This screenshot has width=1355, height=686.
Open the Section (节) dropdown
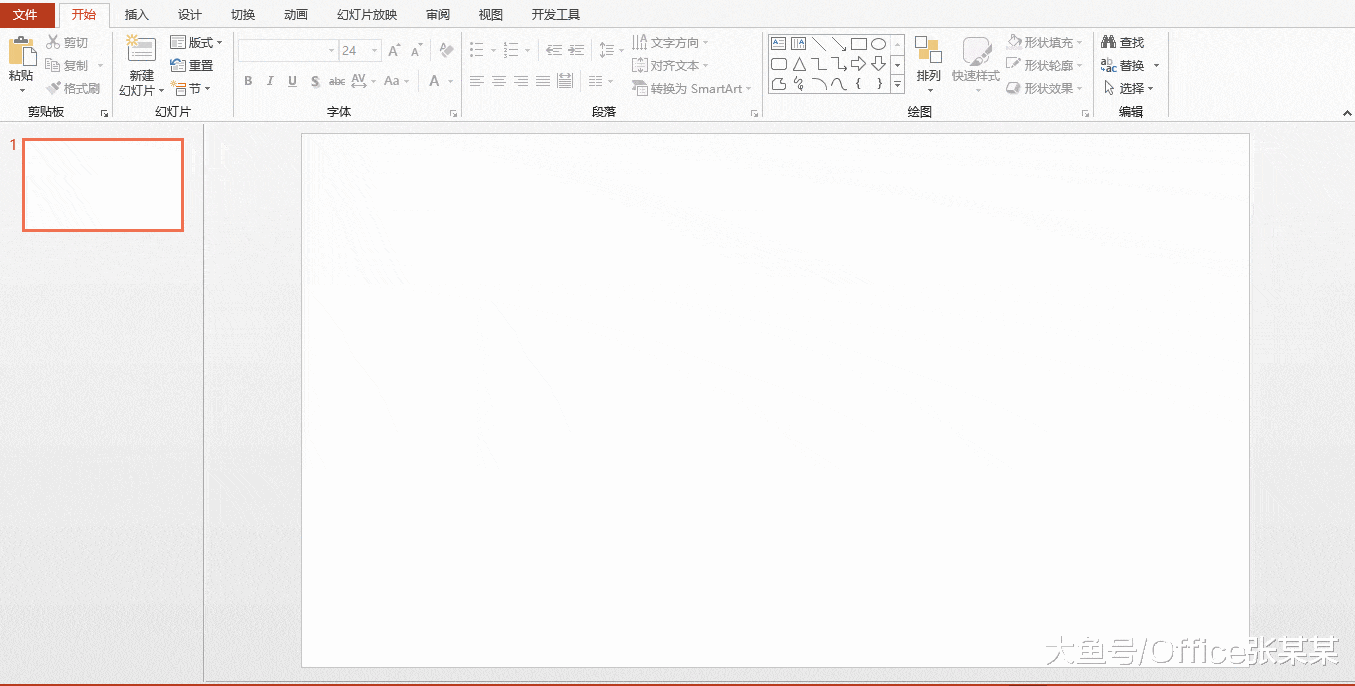coord(191,88)
